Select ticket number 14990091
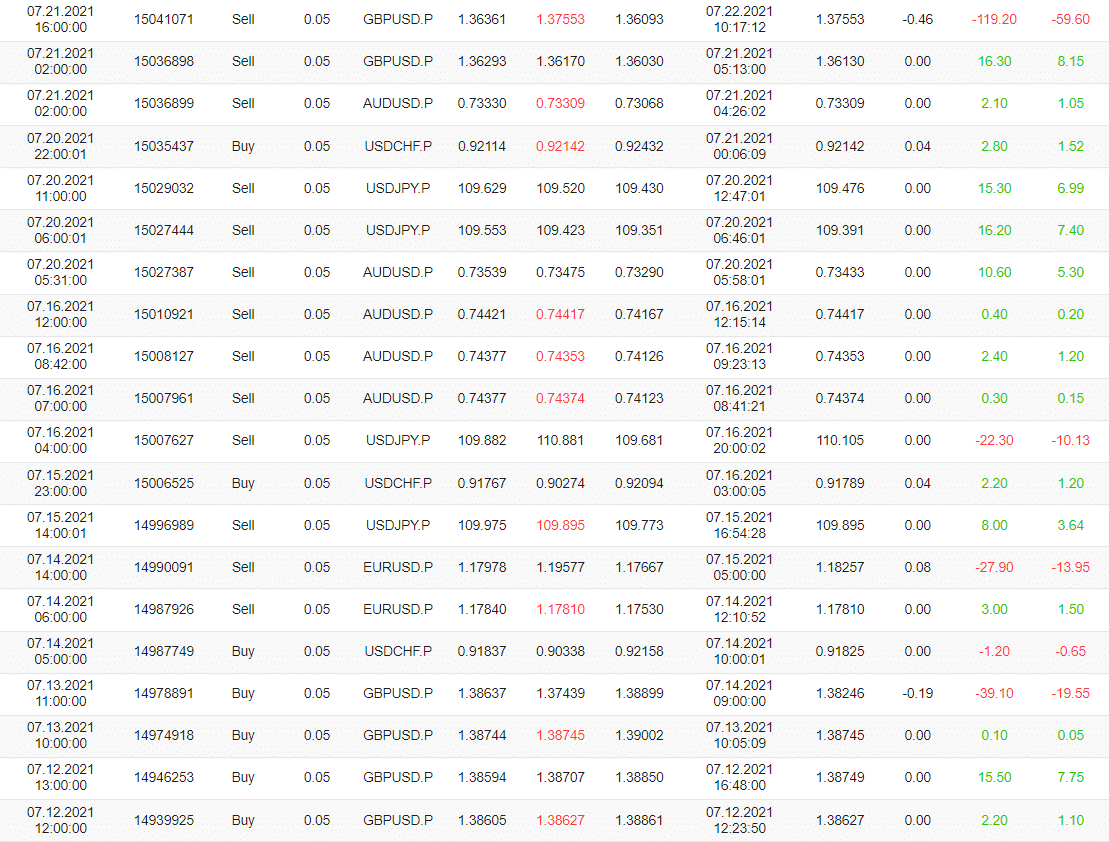 [163, 567]
